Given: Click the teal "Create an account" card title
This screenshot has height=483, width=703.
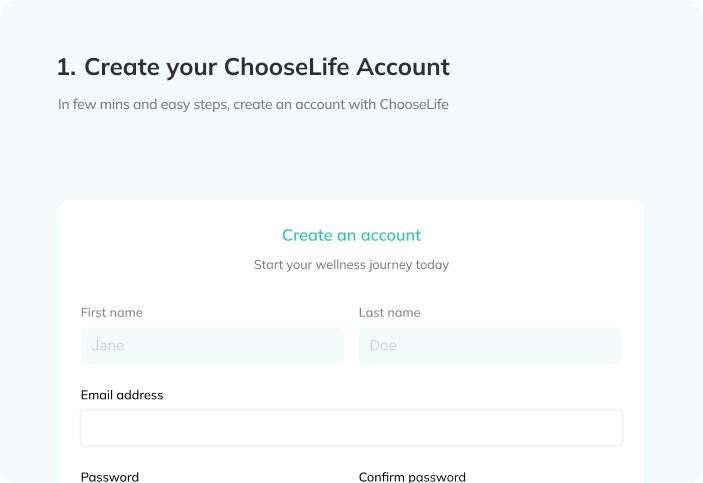Looking at the screenshot, I should click(351, 236).
